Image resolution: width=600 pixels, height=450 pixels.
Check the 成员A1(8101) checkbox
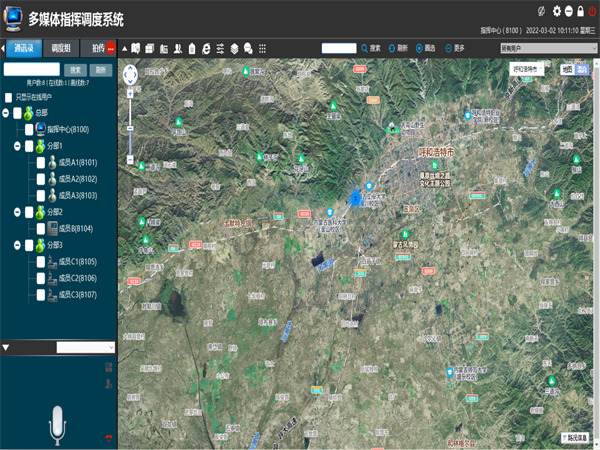41,163
